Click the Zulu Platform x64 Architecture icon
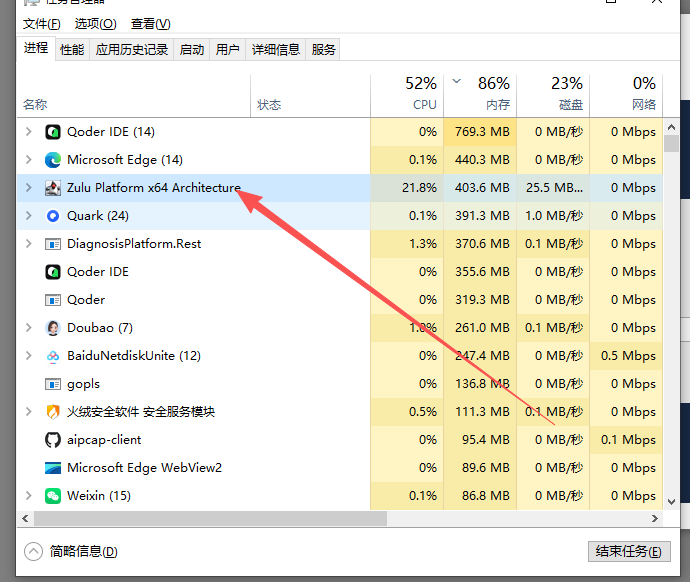690x582 pixels. point(53,188)
